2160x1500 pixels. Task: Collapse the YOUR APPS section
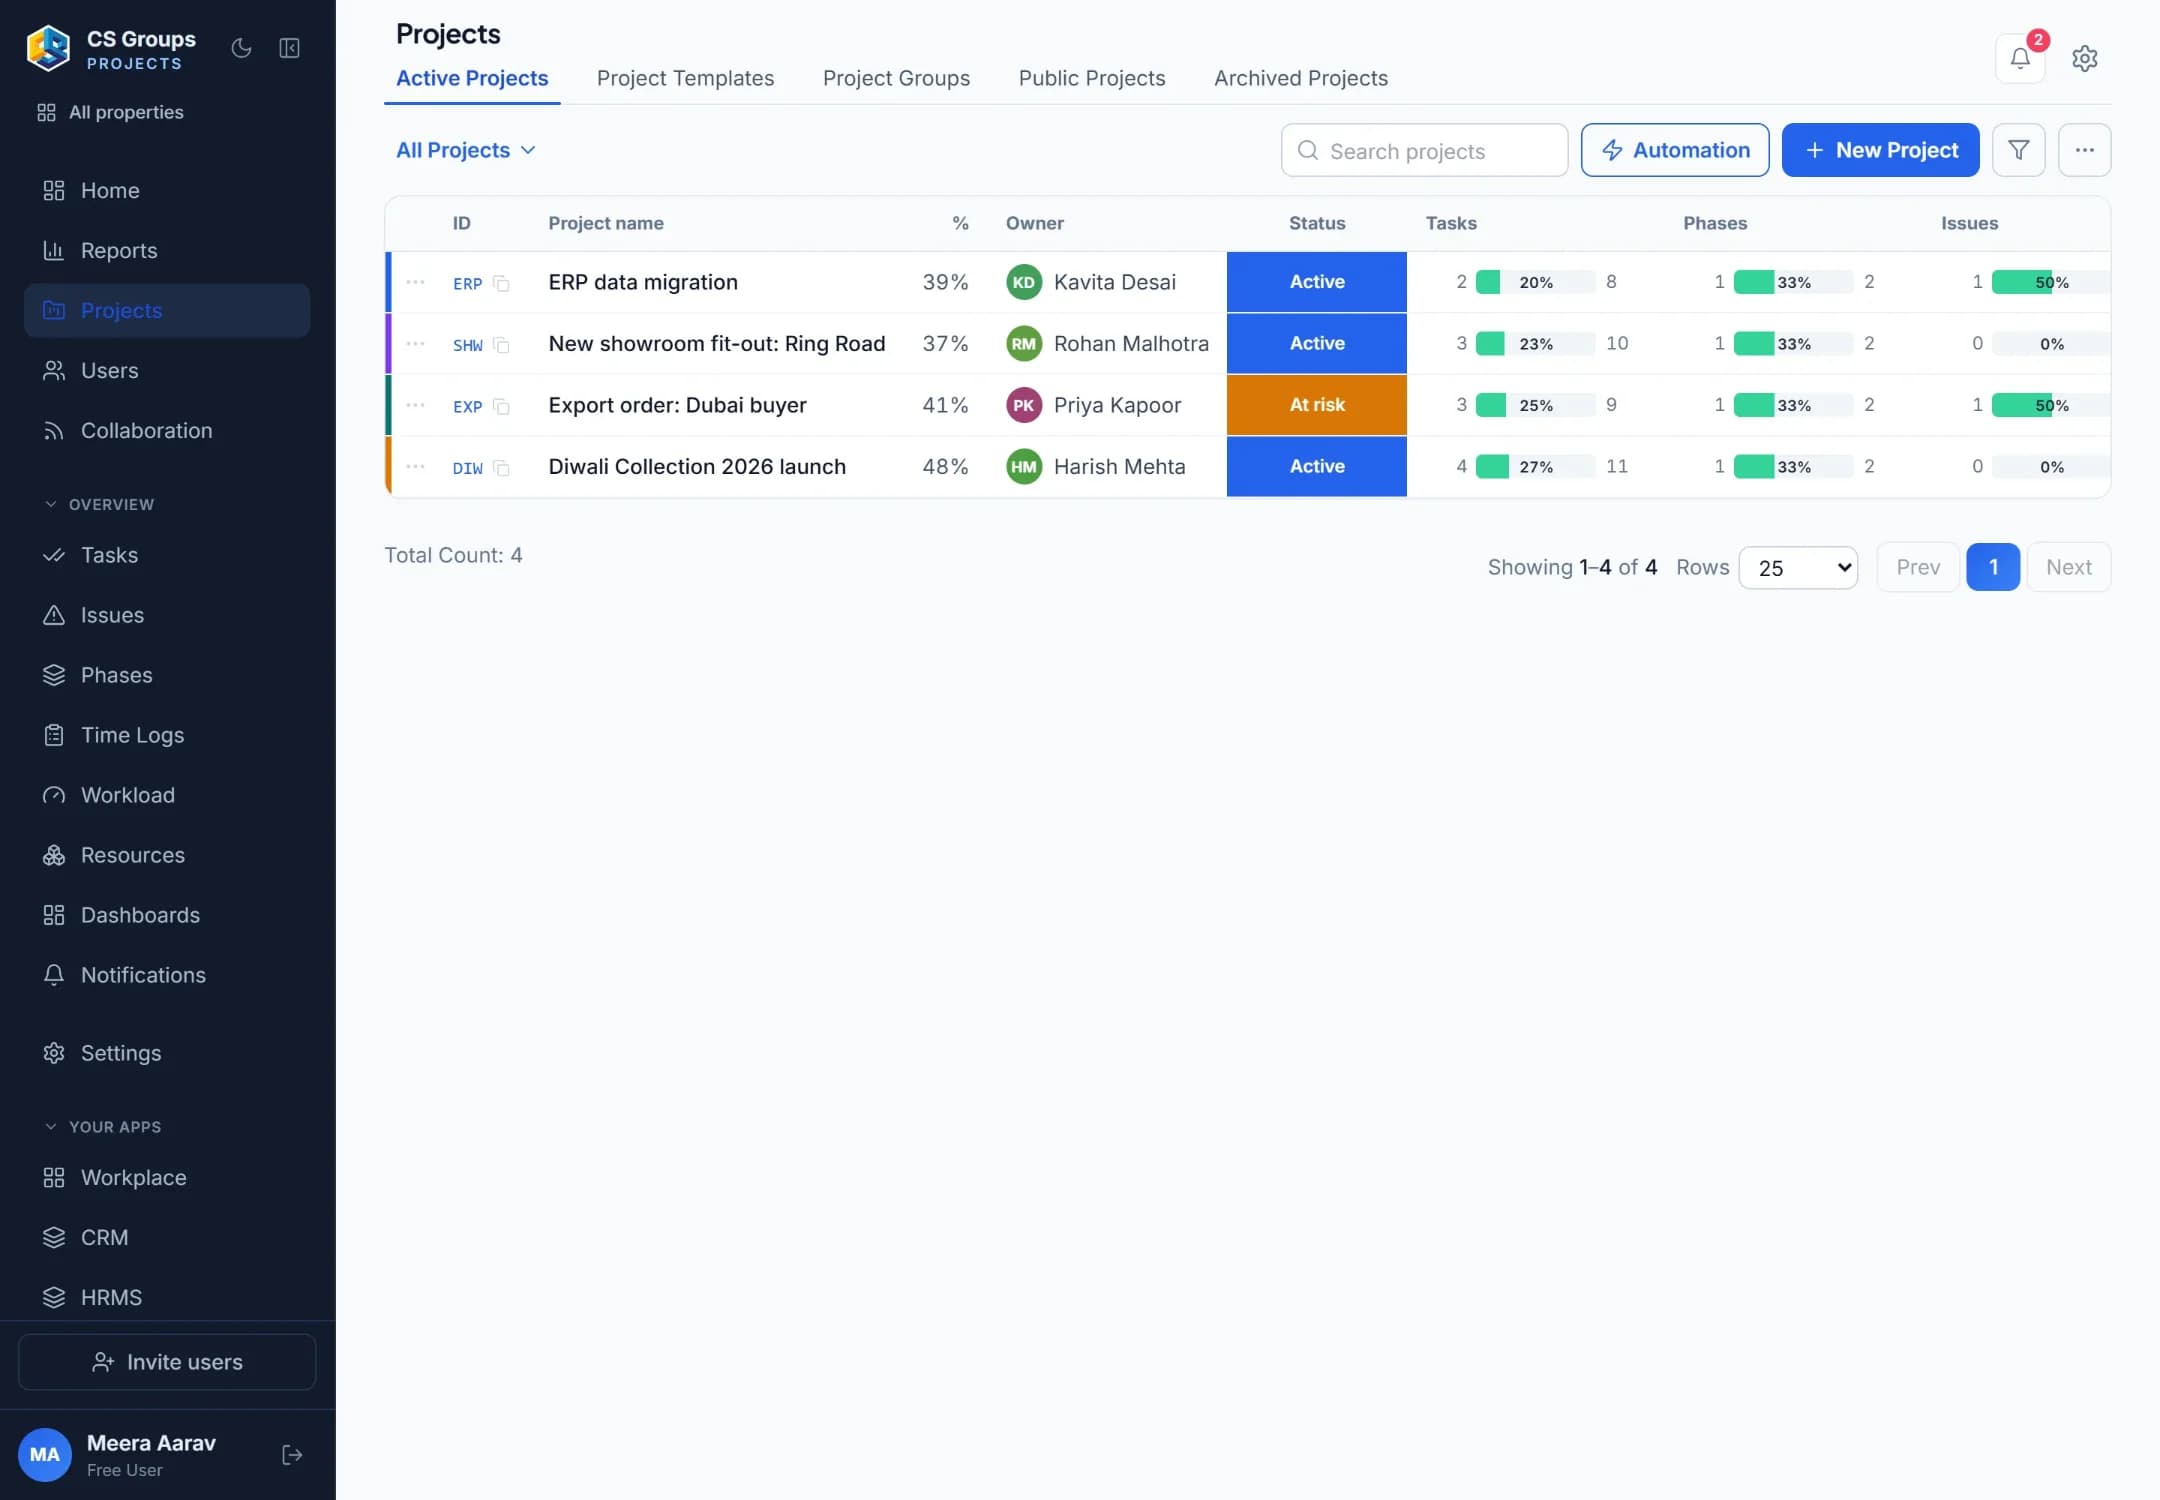click(x=103, y=1127)
